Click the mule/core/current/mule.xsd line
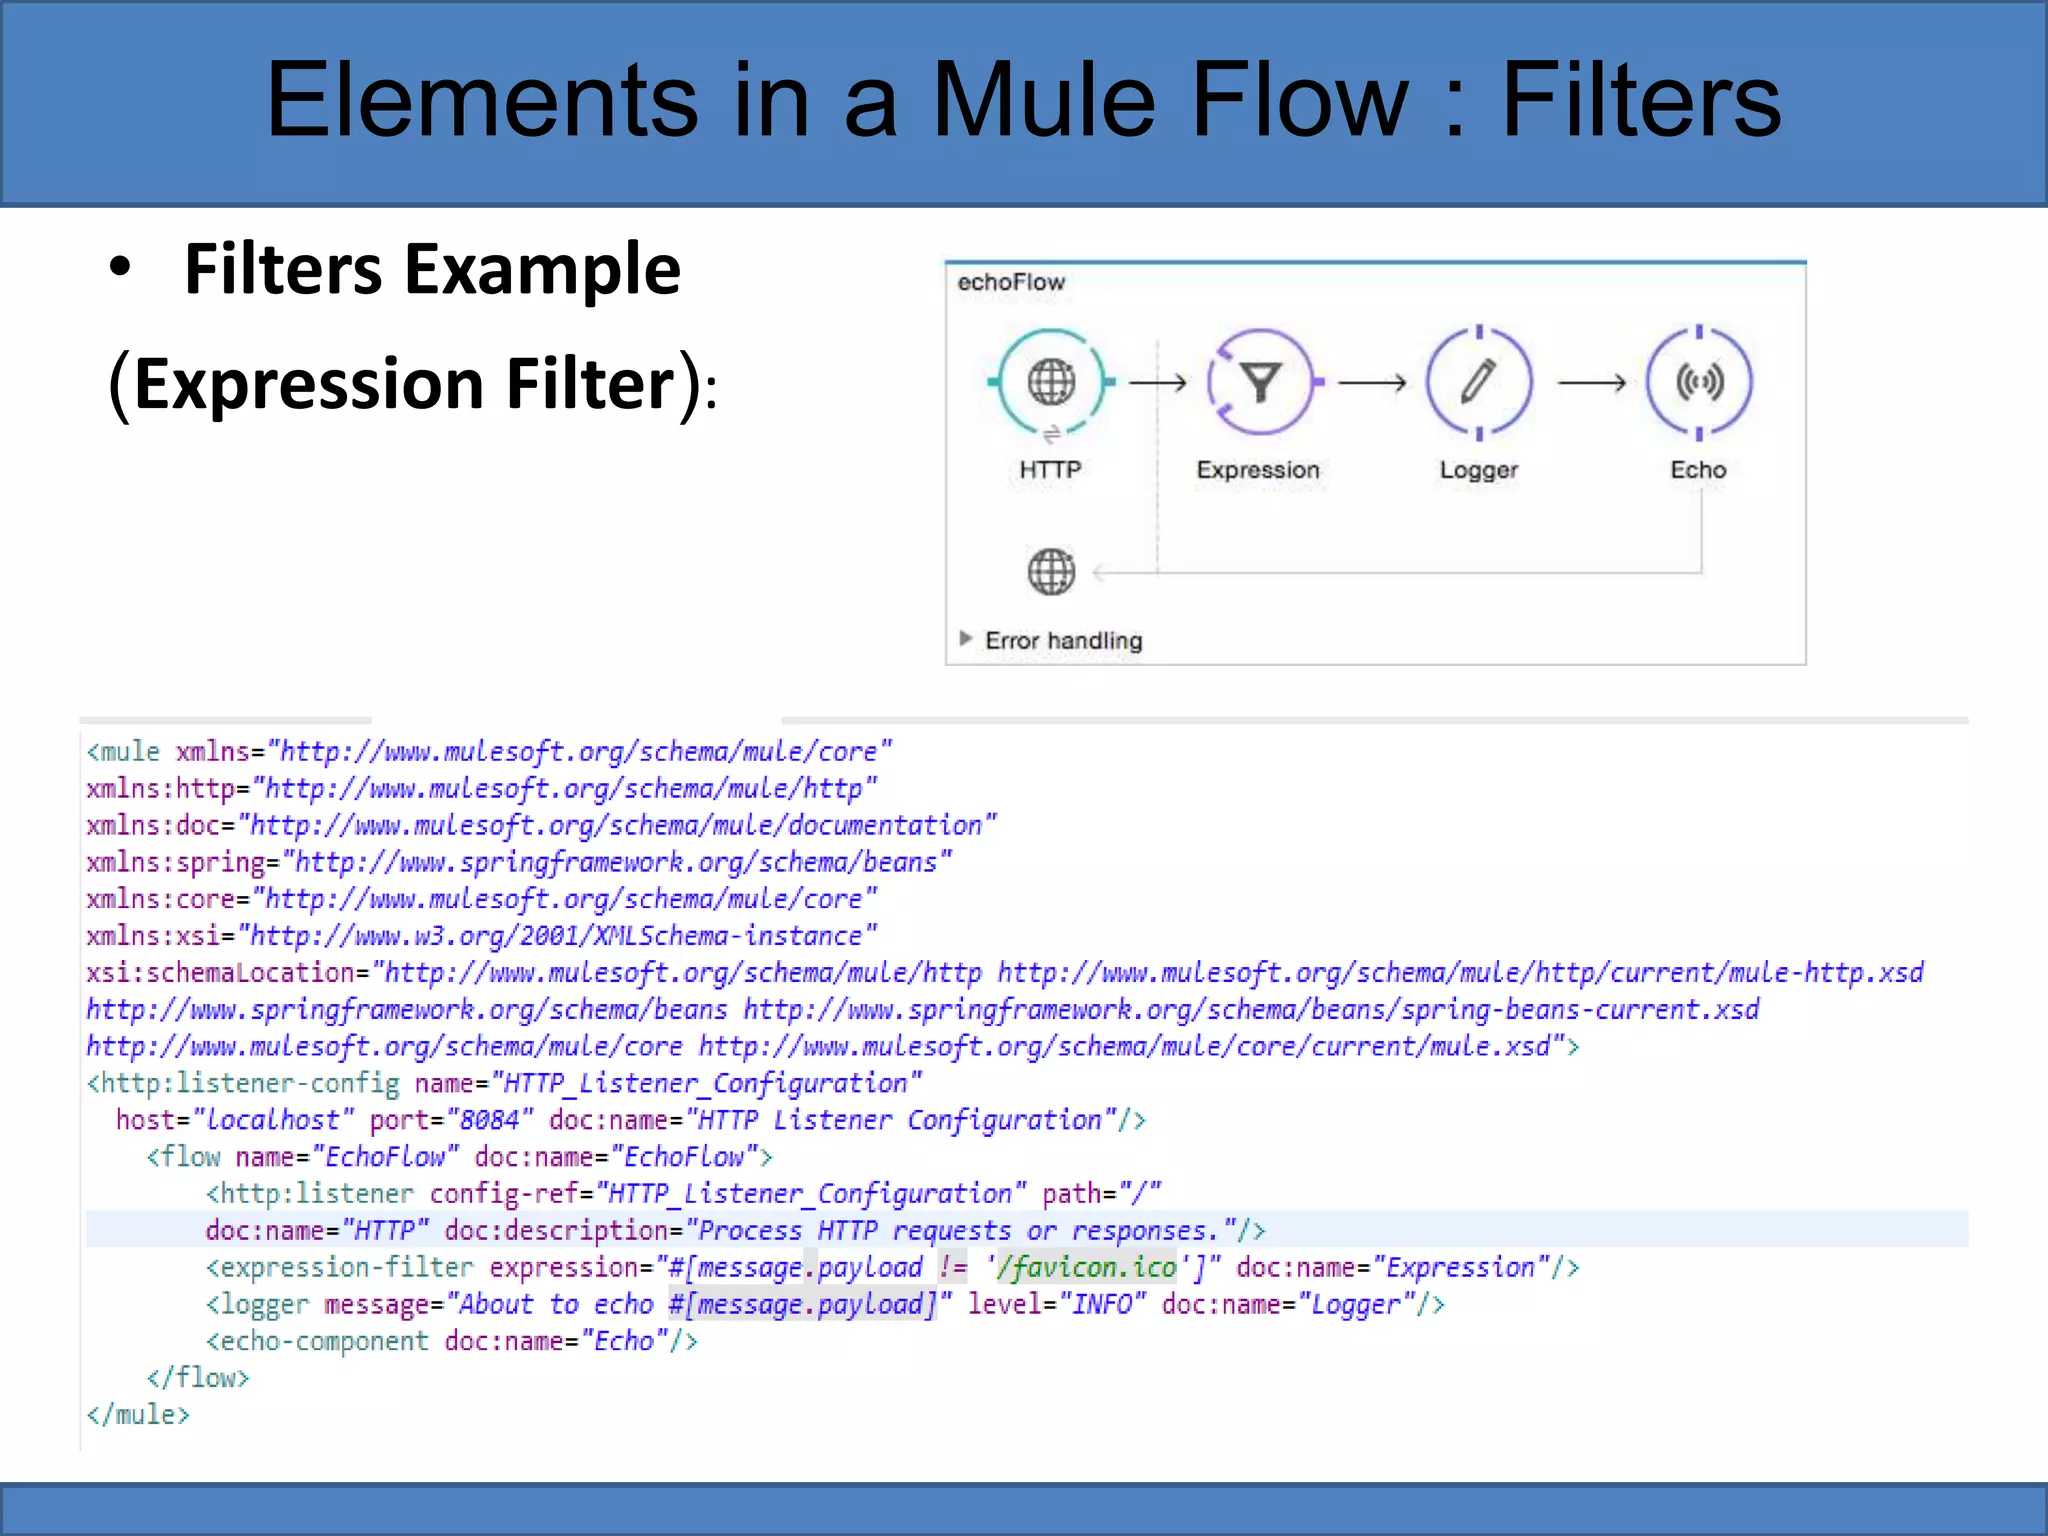Image resolution: width=2048 pixels, height=1536 pixels. point(833,1047)
